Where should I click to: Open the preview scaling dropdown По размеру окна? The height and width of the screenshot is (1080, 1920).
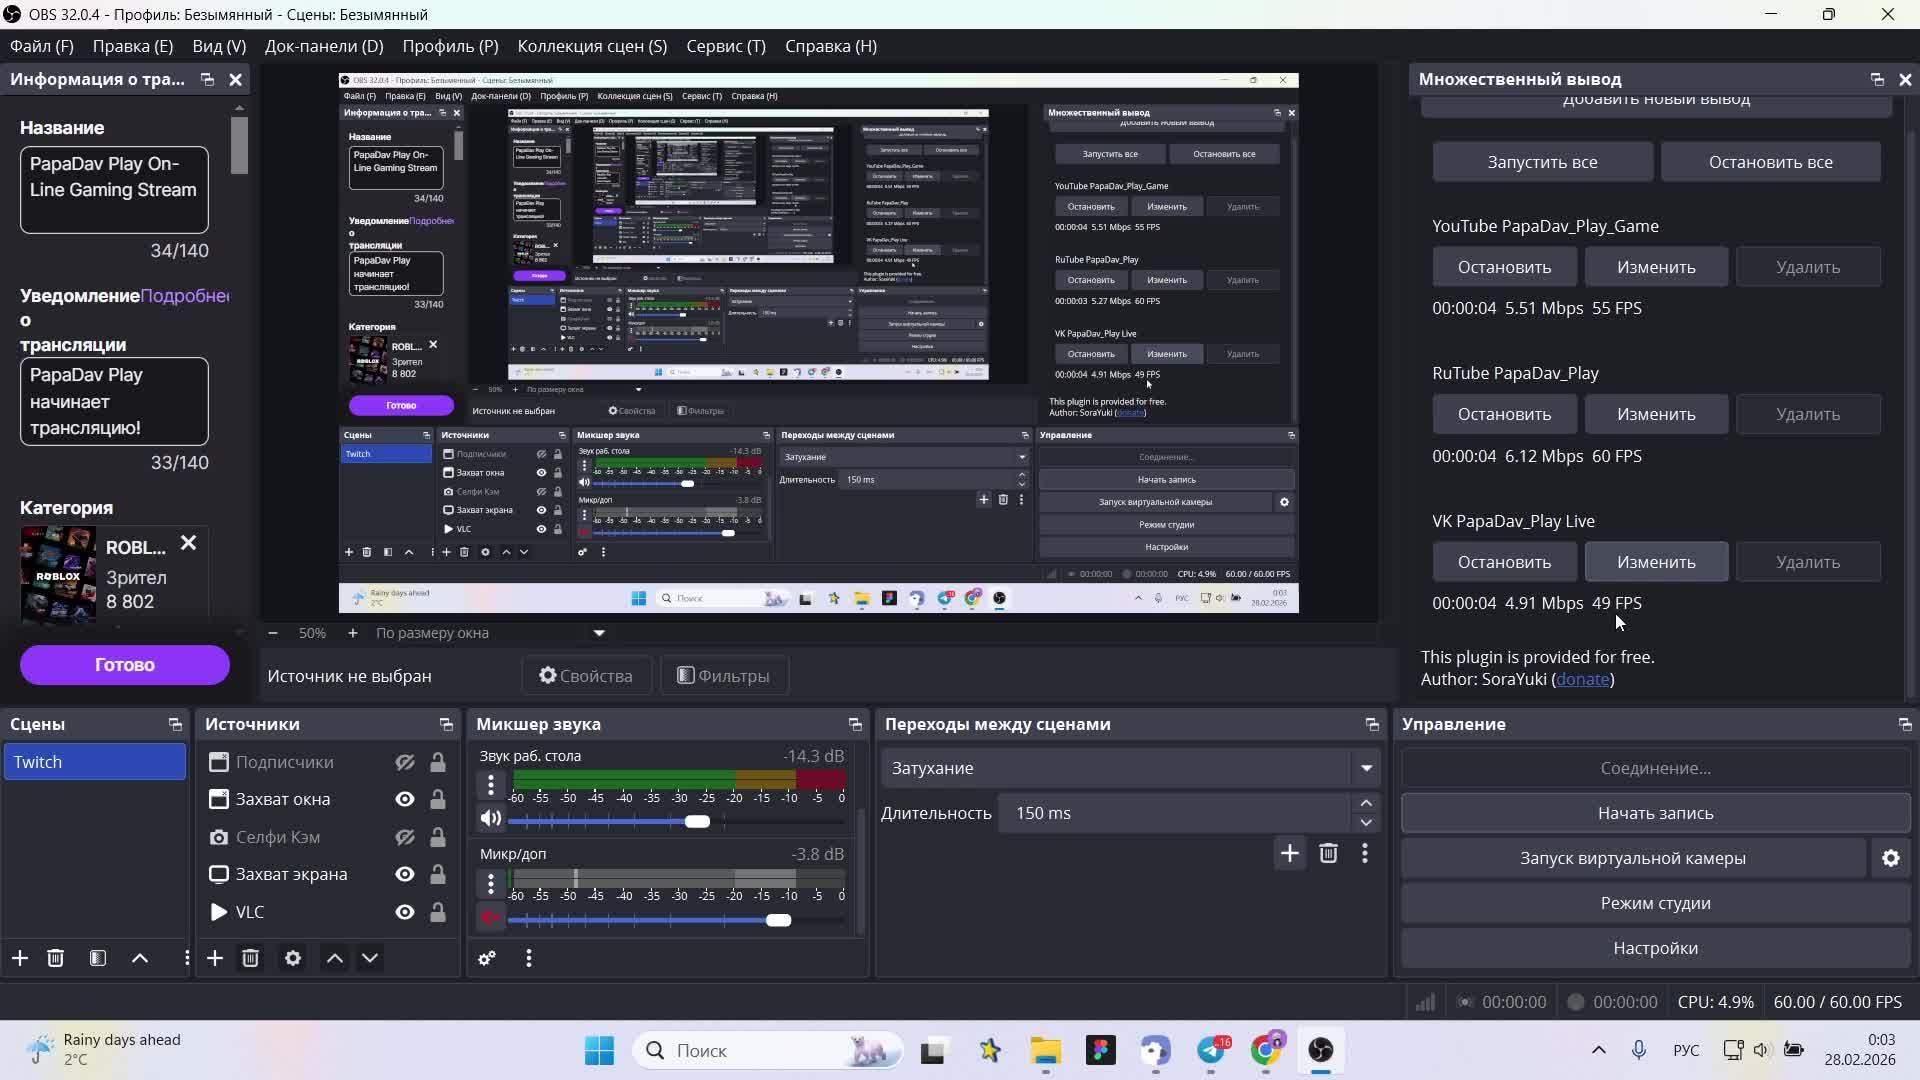[x=599, y=633]
